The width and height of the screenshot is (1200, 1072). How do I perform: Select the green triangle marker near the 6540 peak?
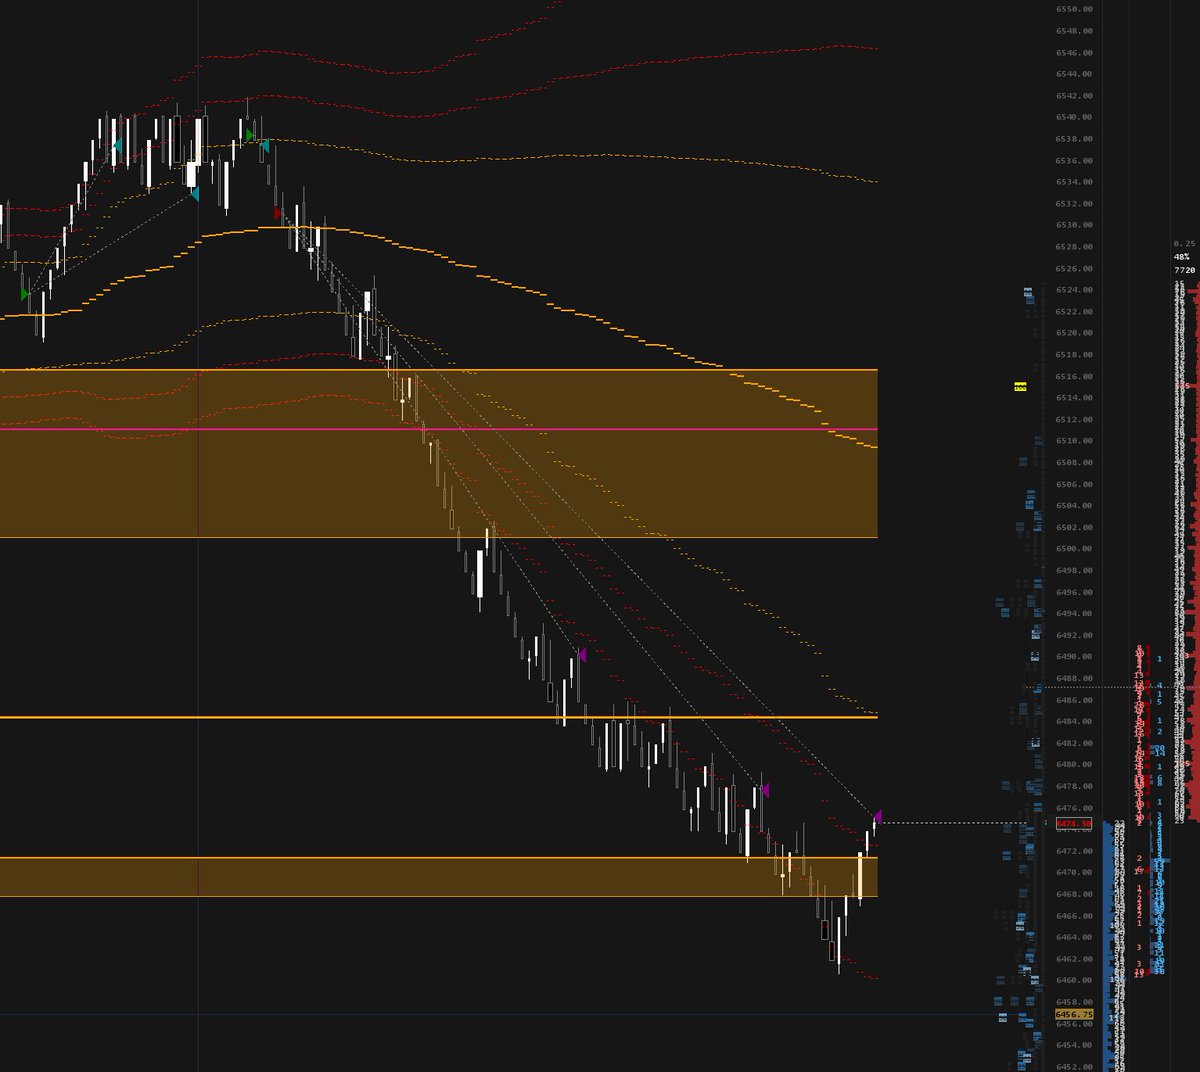[x=249, y=135]
